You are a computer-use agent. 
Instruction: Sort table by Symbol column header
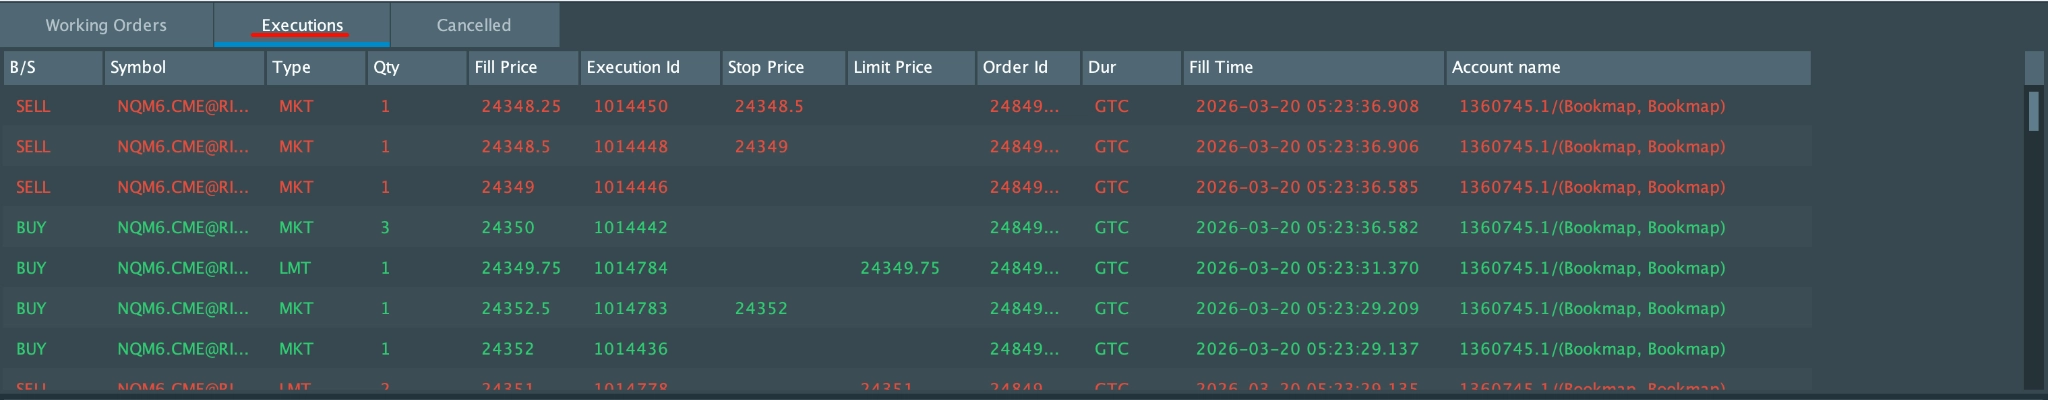tap(184, 68)
